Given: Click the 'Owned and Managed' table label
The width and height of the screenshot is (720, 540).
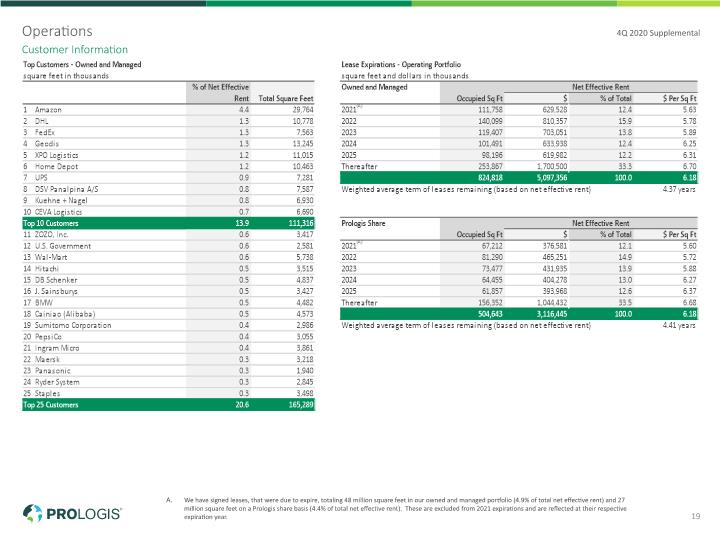Looking at the screenshot, I should click(x=374, y=87).
